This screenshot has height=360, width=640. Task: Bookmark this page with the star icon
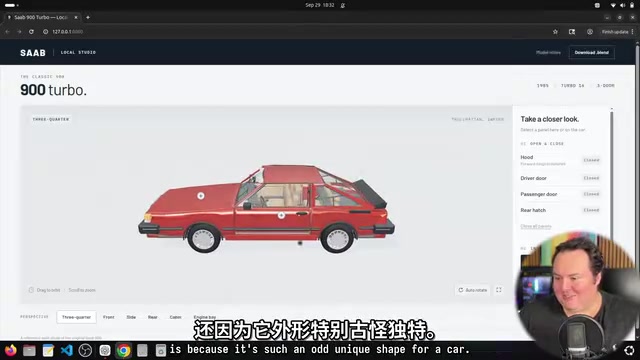(555, 31)
